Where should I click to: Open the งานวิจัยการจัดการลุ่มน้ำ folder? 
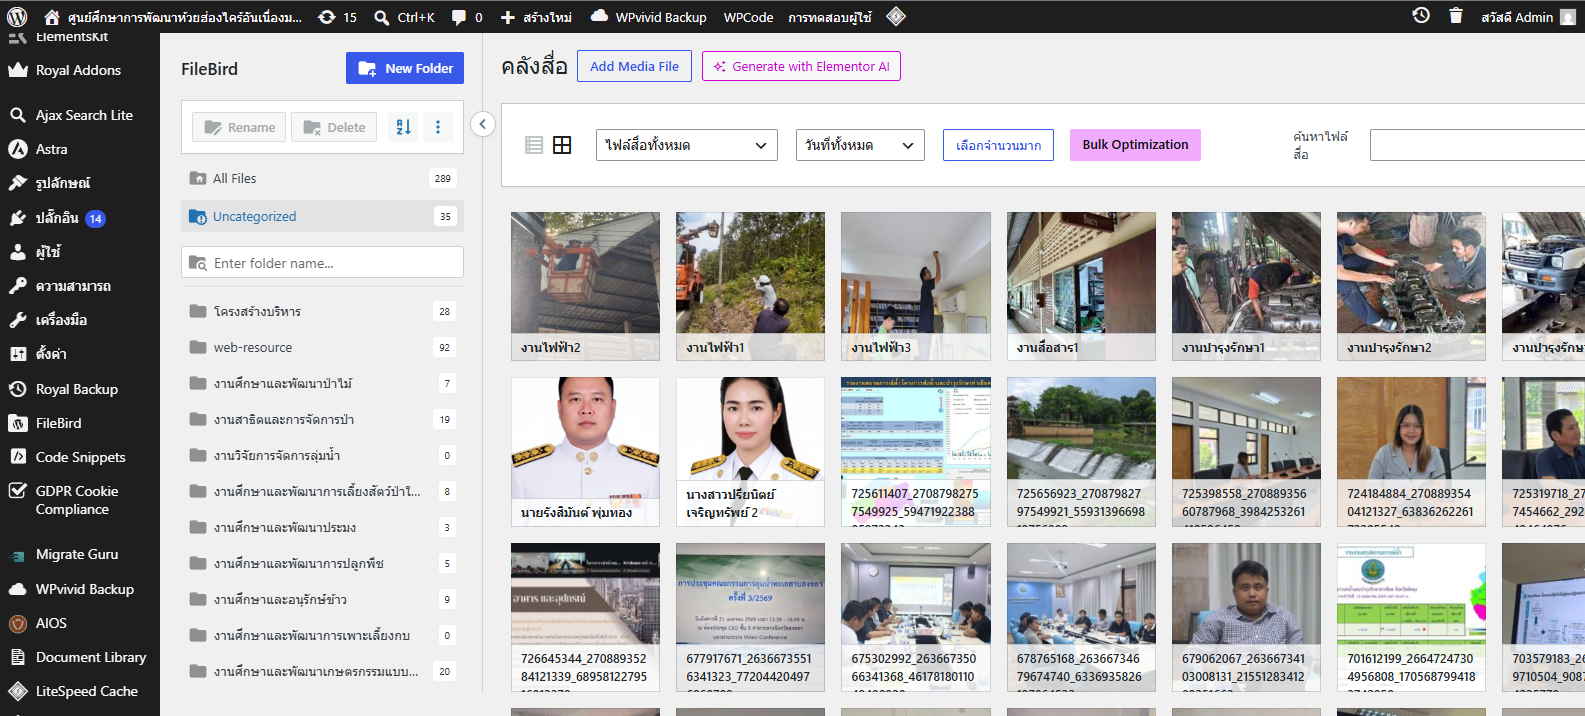point(322,455)
